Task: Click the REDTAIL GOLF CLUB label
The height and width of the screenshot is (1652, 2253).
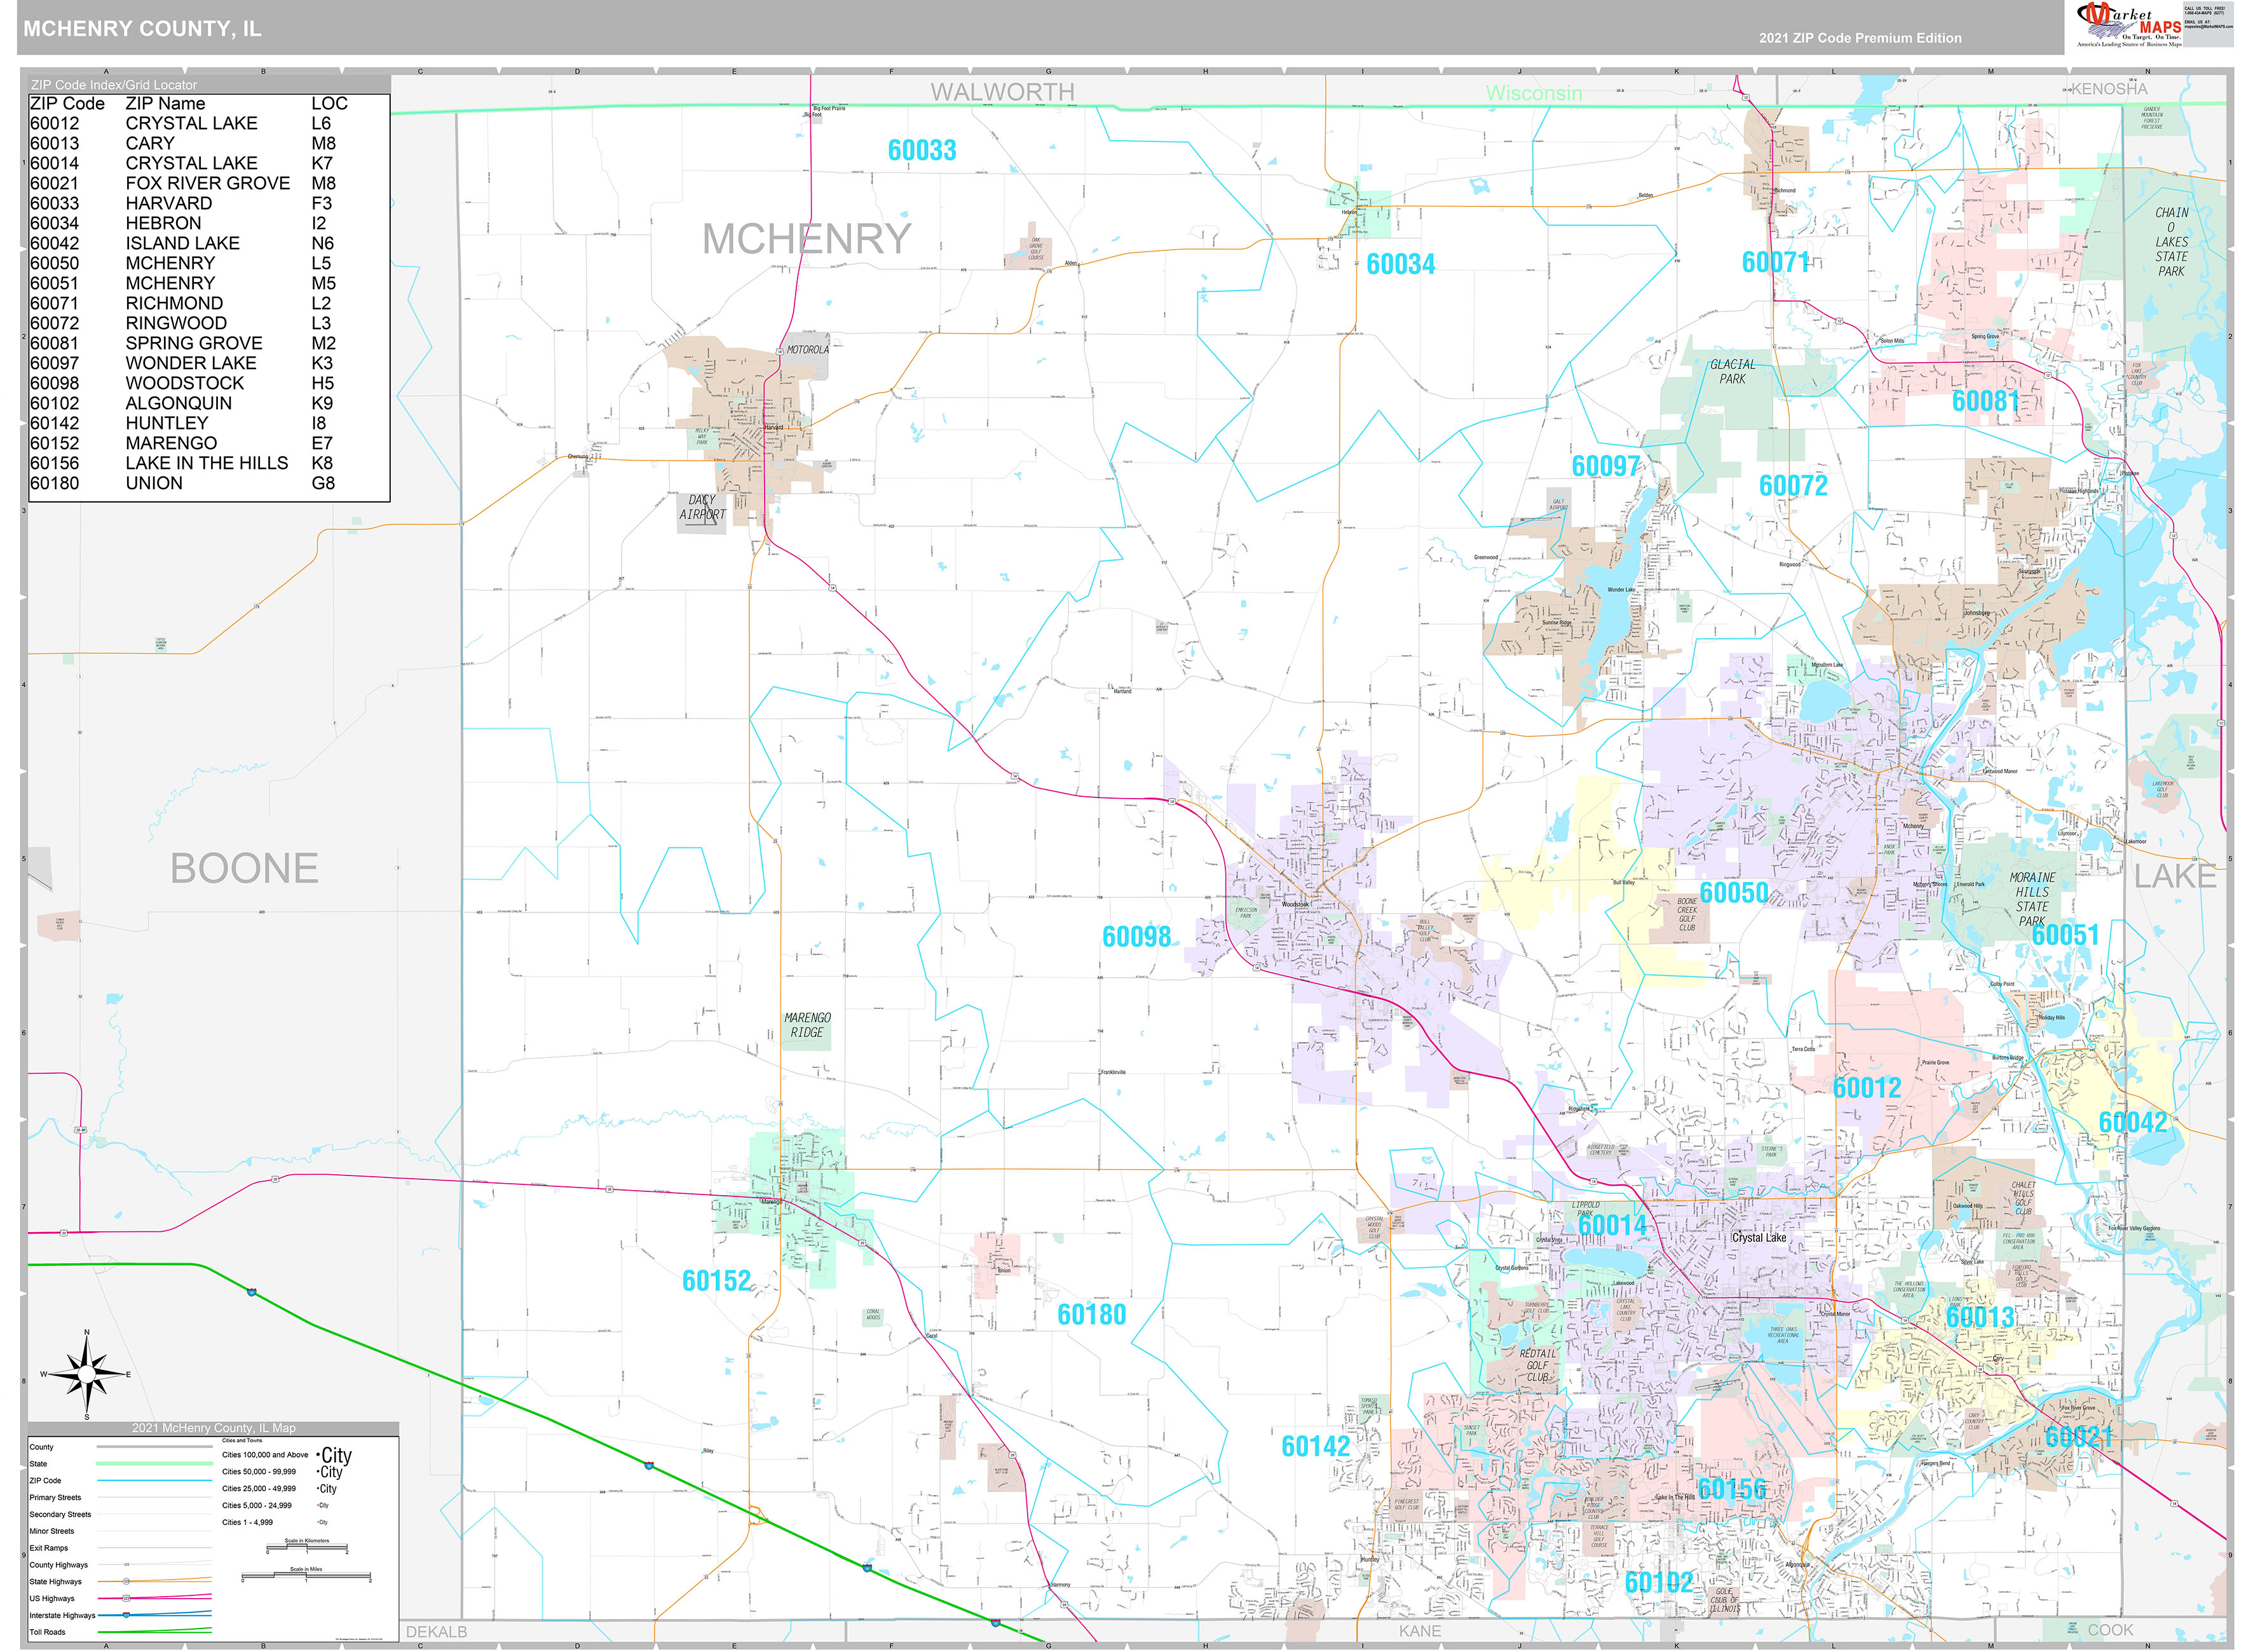Action: click(x=1537, y=1365)
